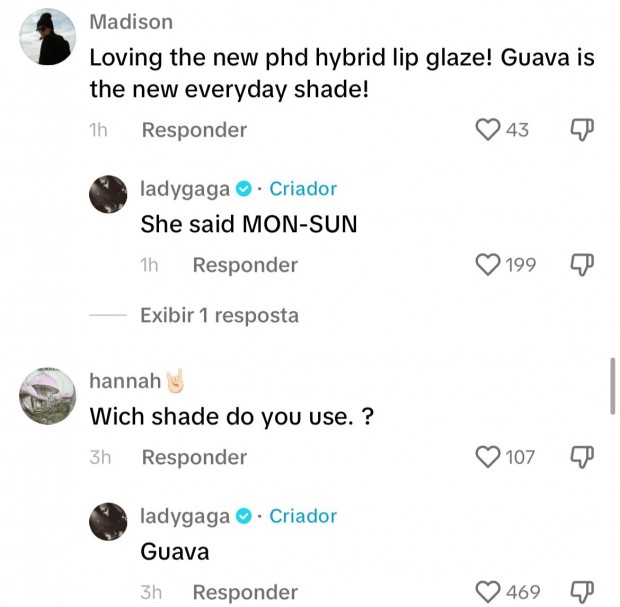Open ladygaga avatar on MON-SUN reply
The height and width of the screenshot is (607, 620).
click(108, 195)
